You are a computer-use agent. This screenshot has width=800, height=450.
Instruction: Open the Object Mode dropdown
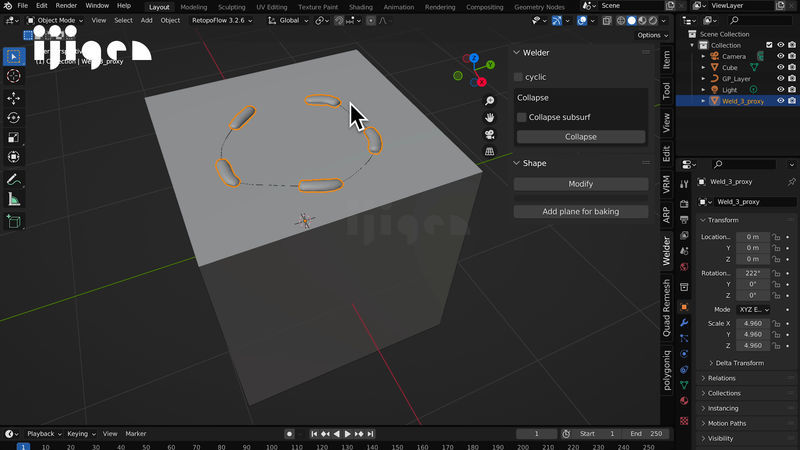[55, 20]
